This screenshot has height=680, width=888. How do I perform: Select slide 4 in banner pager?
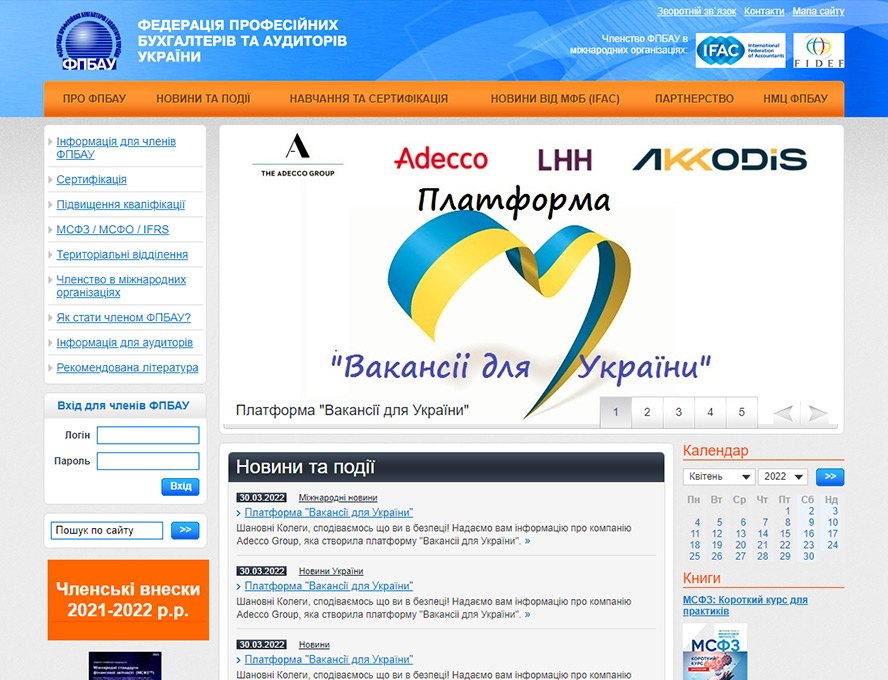(x=710, y=412)
